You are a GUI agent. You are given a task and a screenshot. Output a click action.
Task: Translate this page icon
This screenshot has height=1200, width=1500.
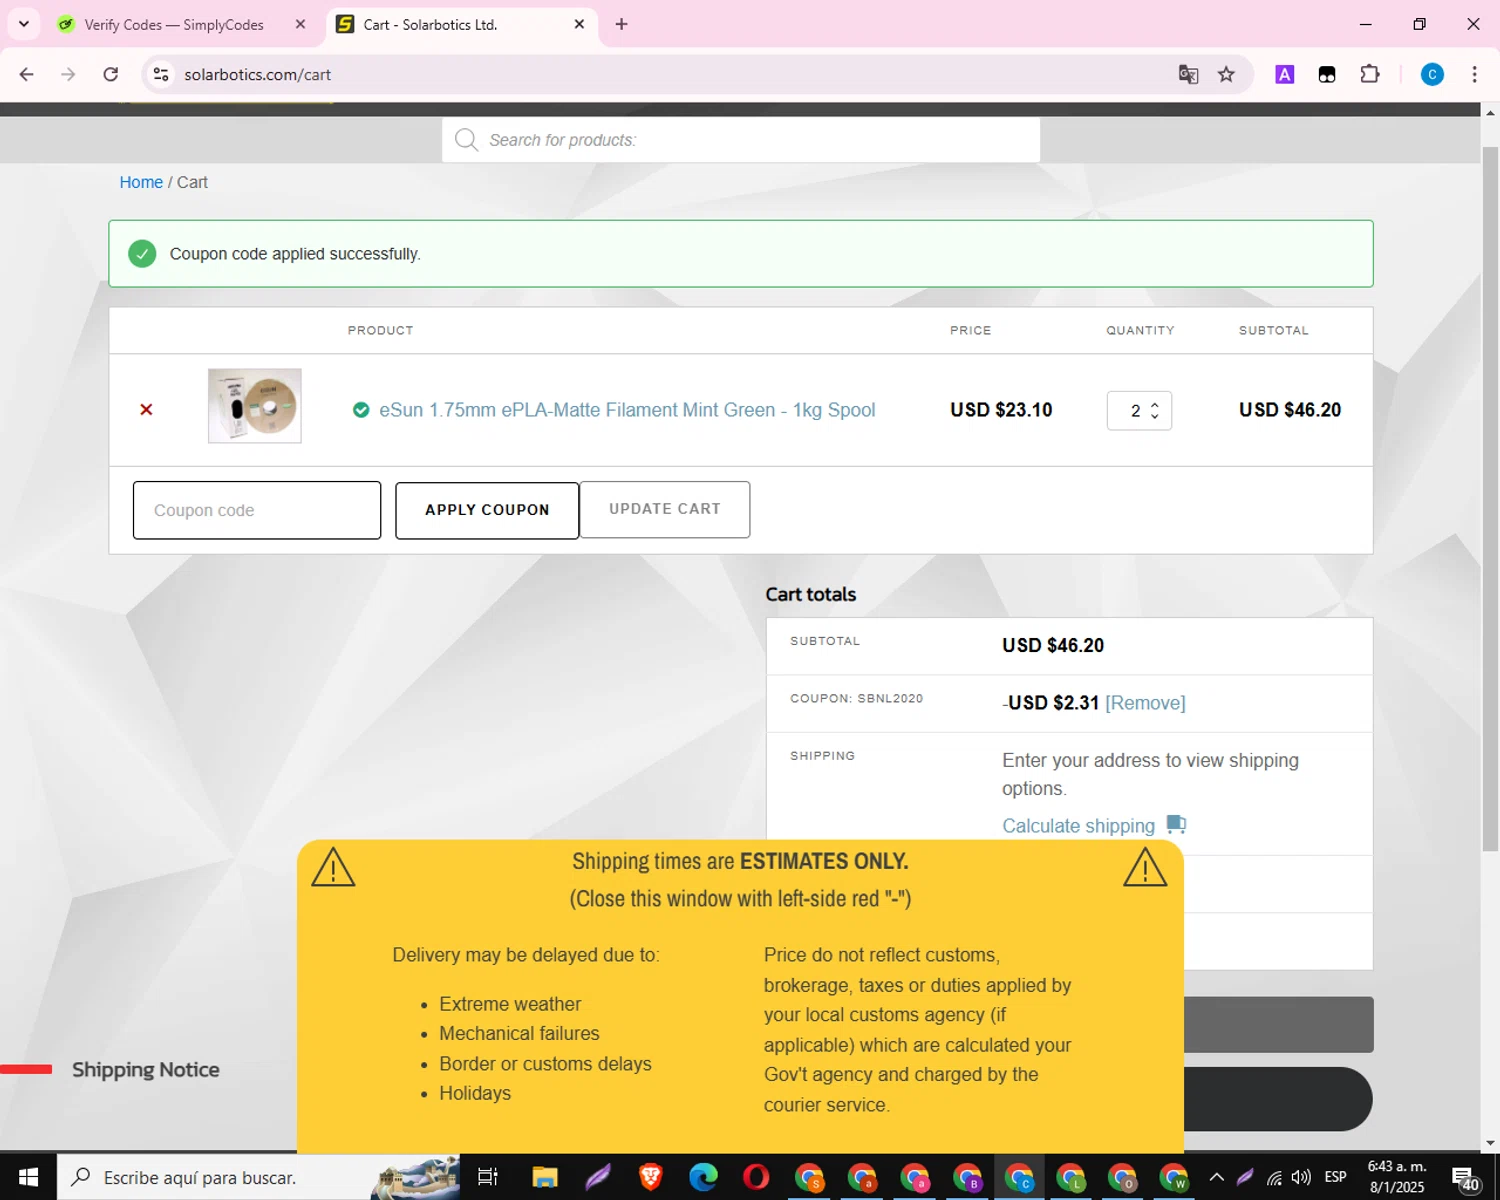point(1188,74)
